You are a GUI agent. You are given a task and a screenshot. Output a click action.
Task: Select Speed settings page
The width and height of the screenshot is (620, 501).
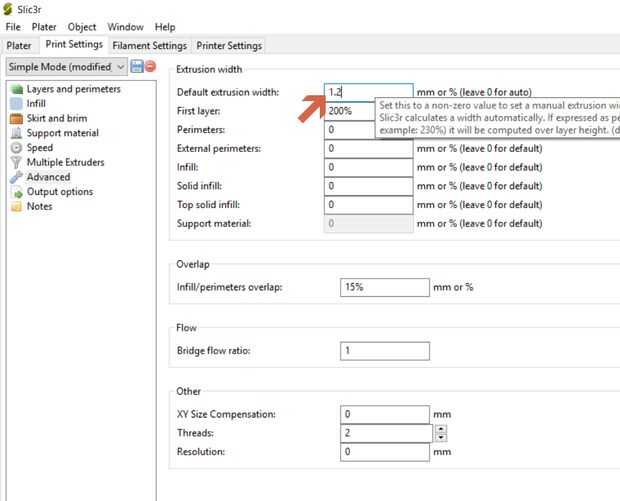click(x=40, y=147)
